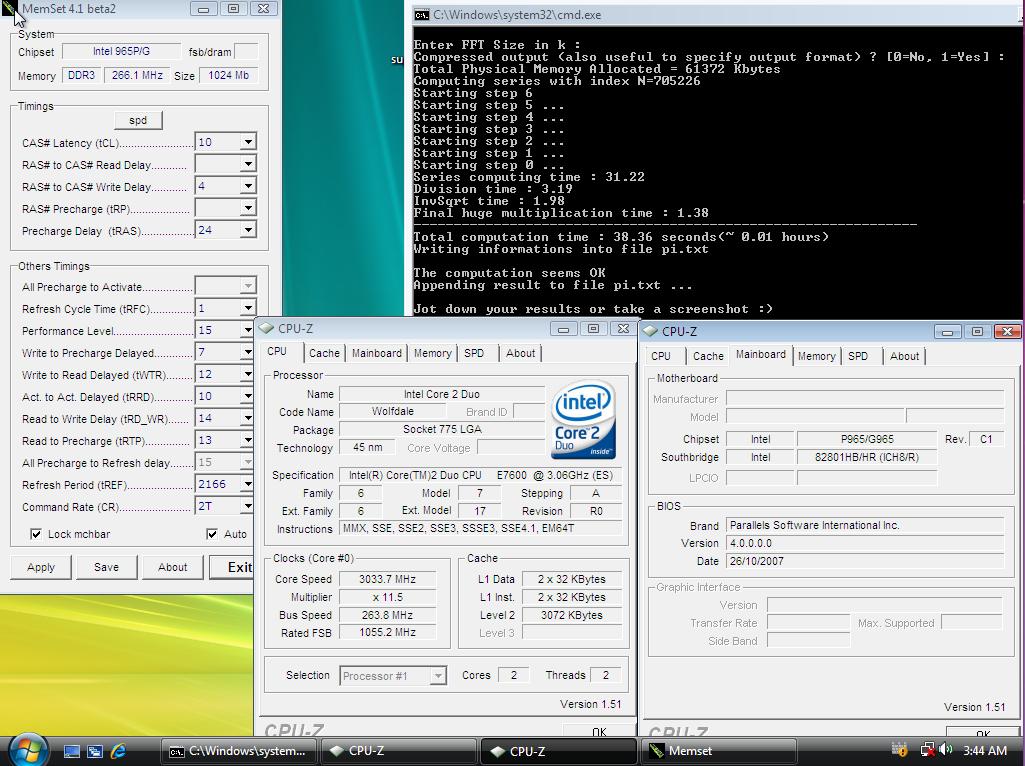Open Command Rate (CR) dropdown
The width and height of the screenshot is (1025, 766).
tap(248, 506)
